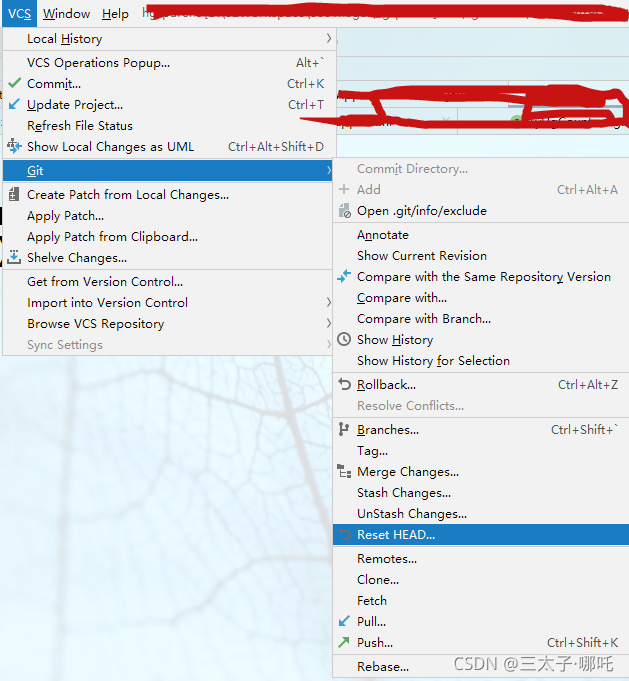This screenshot has height=681, width=629.
Task: Select Show Current Revision
Action: click(x=481, y=255)
